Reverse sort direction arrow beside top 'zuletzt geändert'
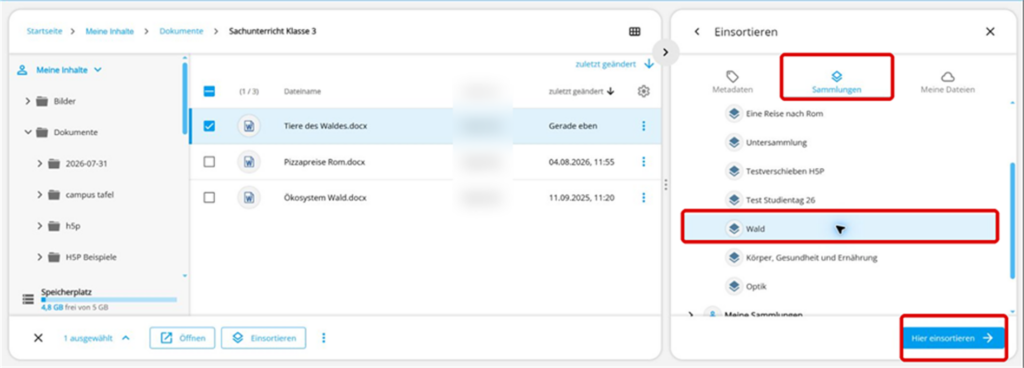This screenshot has width=1024, height=368. click(x=648, y=64)
